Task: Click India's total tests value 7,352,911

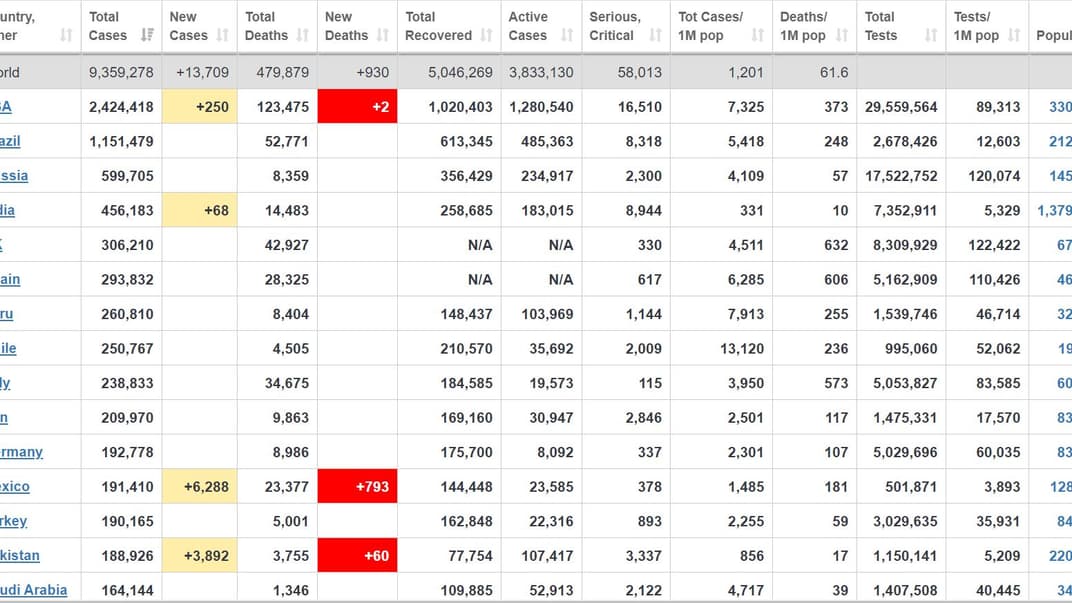Action: 905,211
